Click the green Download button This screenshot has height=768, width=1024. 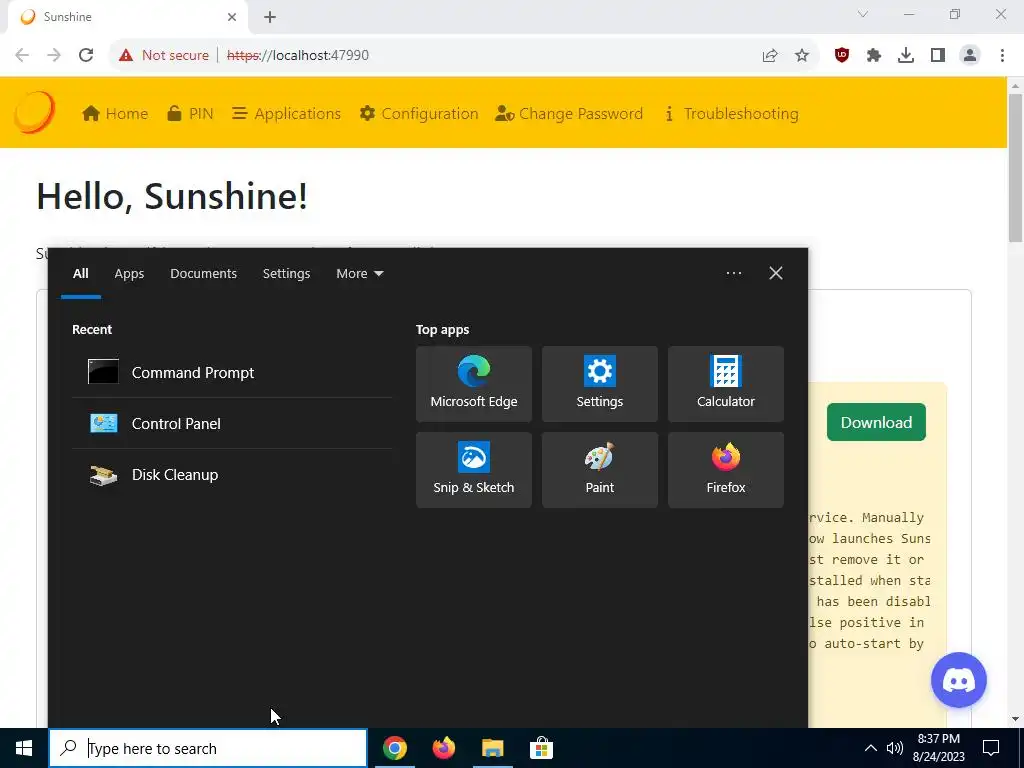[x=876, y=423]
